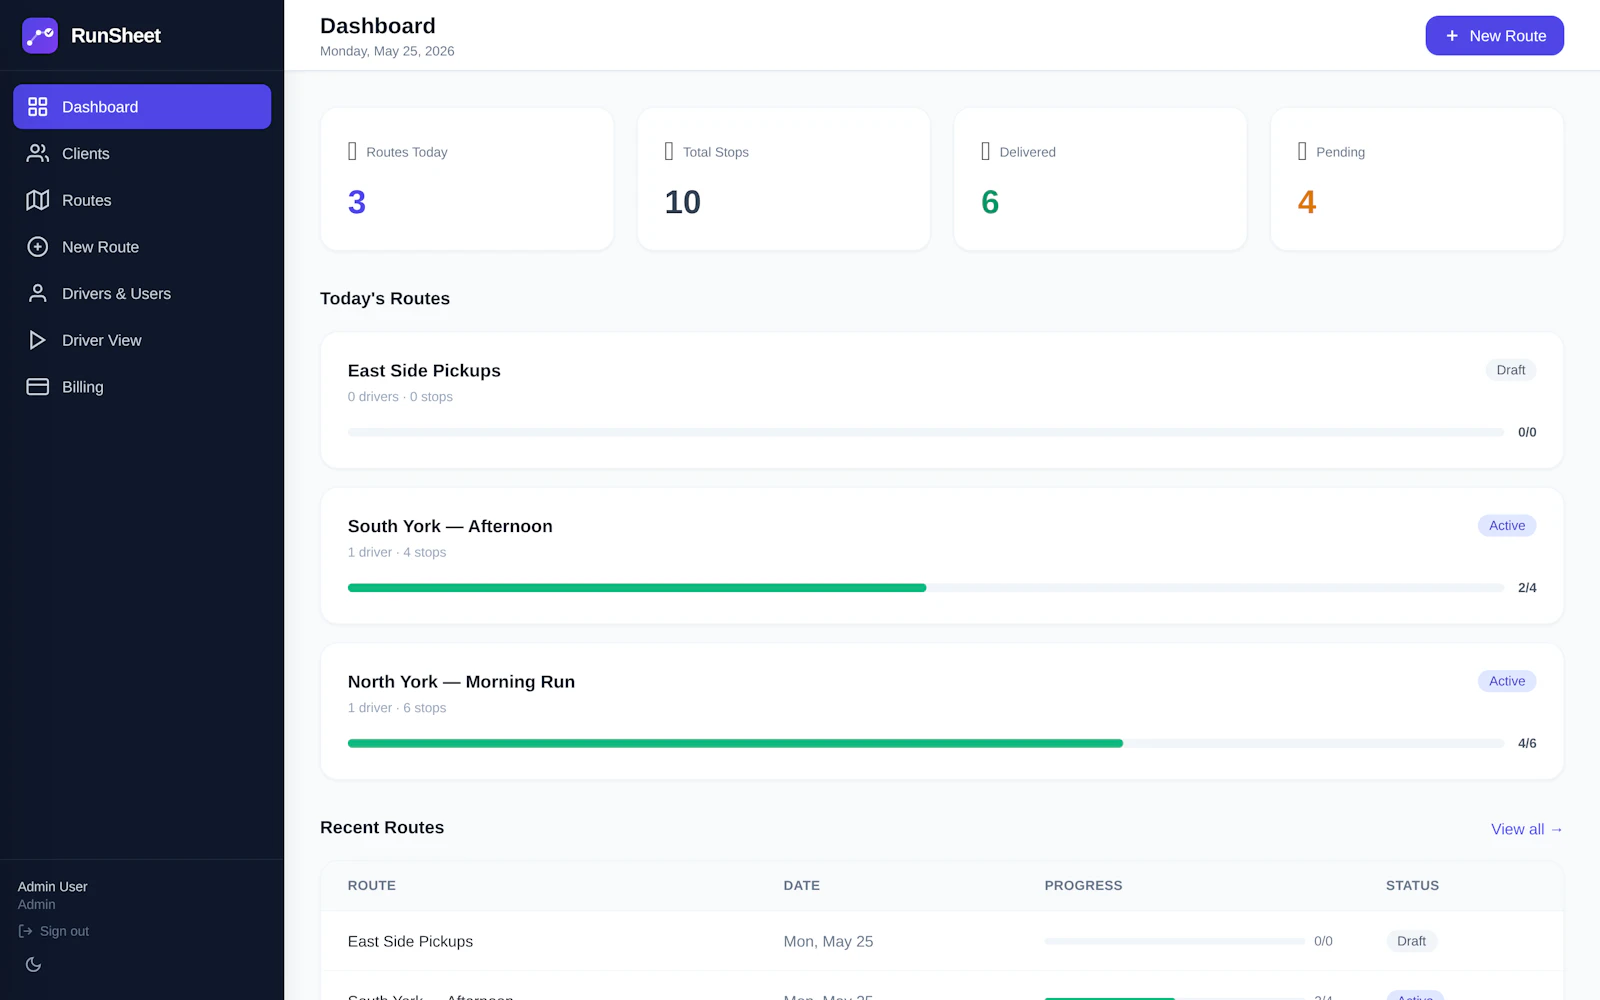
Task: Open East Side Pickups table row
Action: (x=941, y=941)
